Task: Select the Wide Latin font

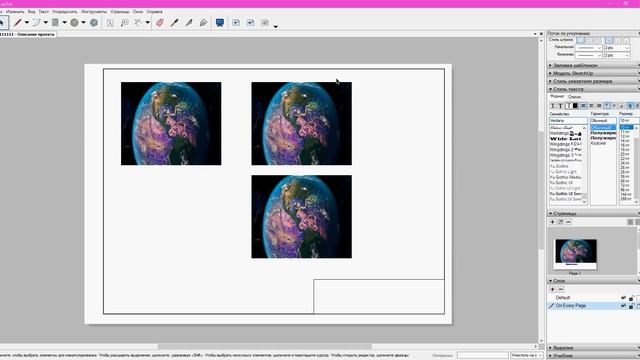Action: tap(565, 139)
